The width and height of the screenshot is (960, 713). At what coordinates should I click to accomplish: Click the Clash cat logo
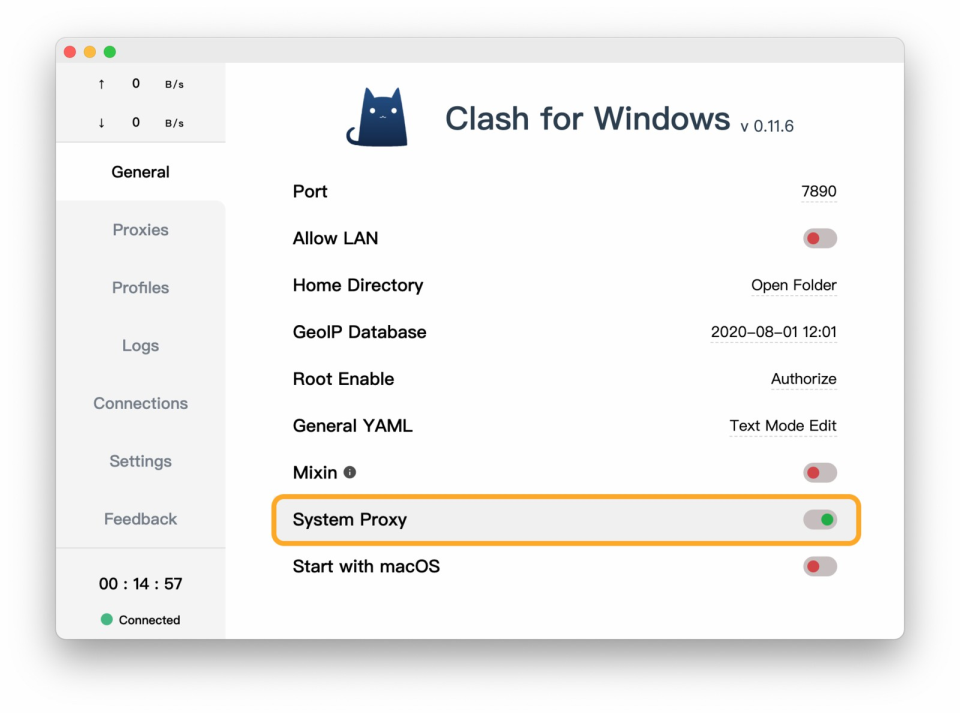385,115
